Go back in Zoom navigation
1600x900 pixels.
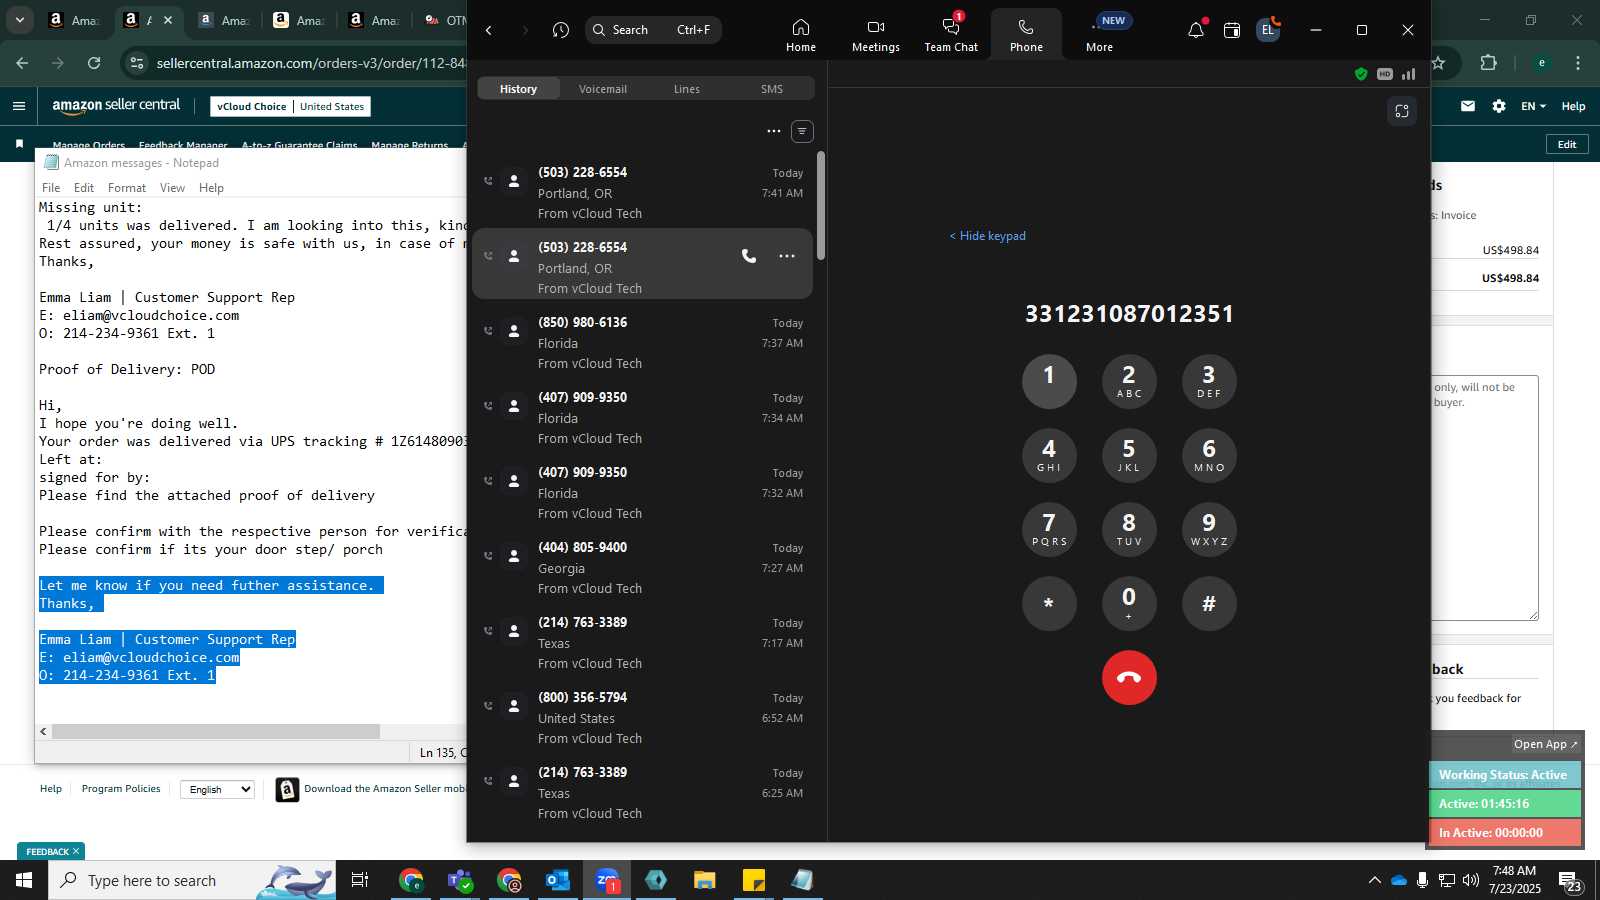489,30
